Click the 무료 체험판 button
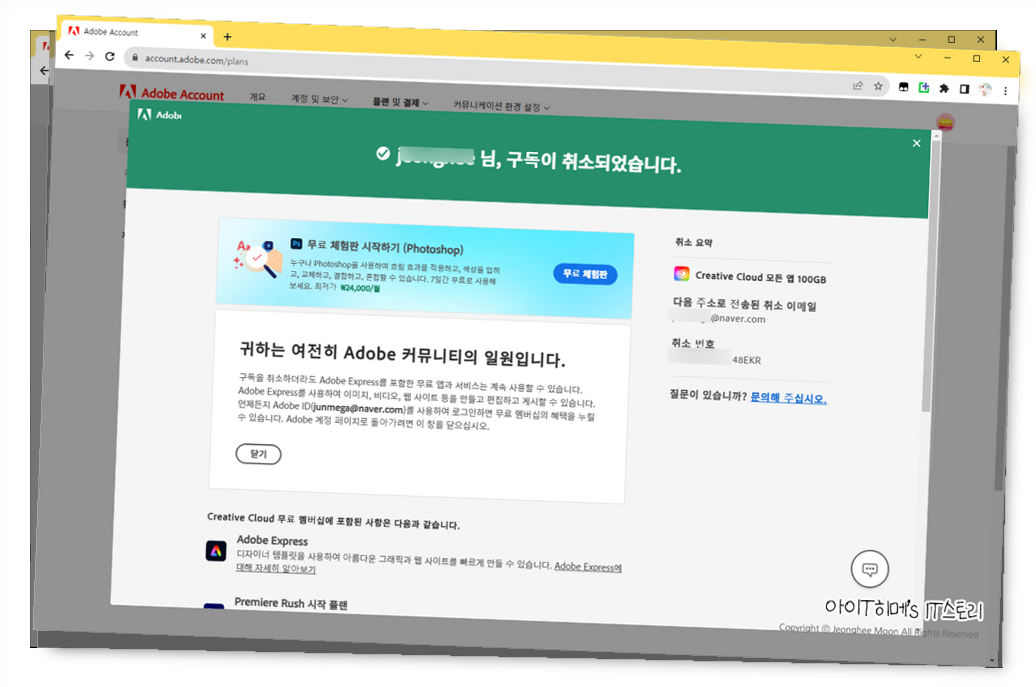The image size is (1036, 687). [x=585, y=274]
